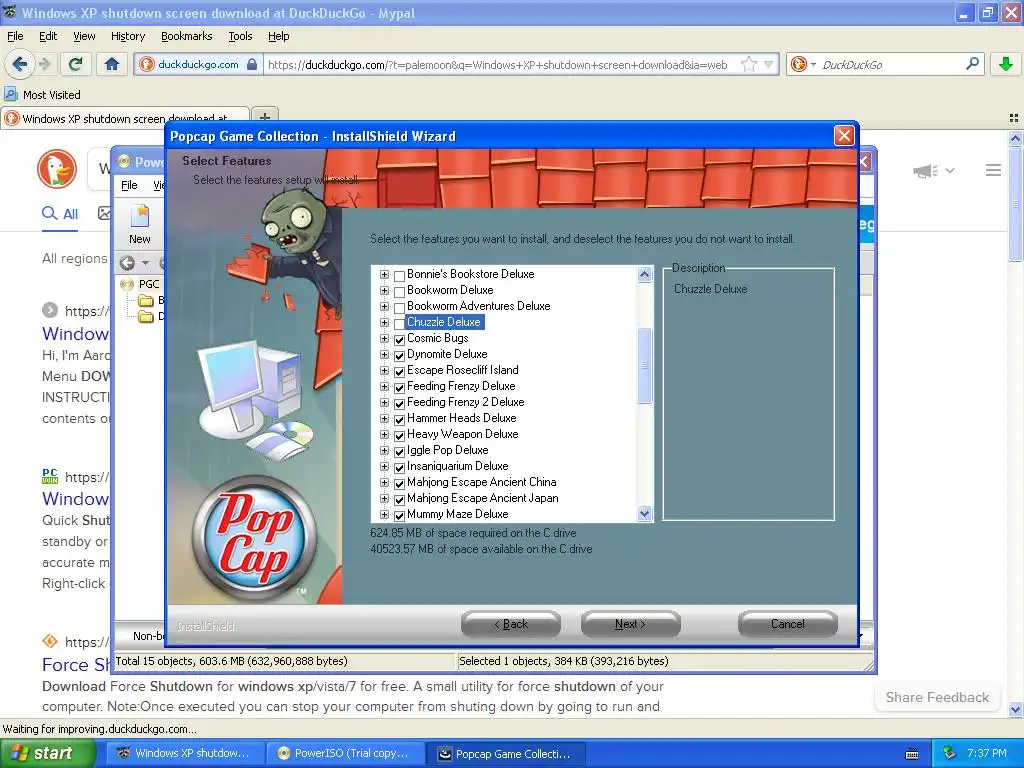Click the keyboard icon in the taskbar
Screen dimensions: 1024x768
[x=912, y=754]
